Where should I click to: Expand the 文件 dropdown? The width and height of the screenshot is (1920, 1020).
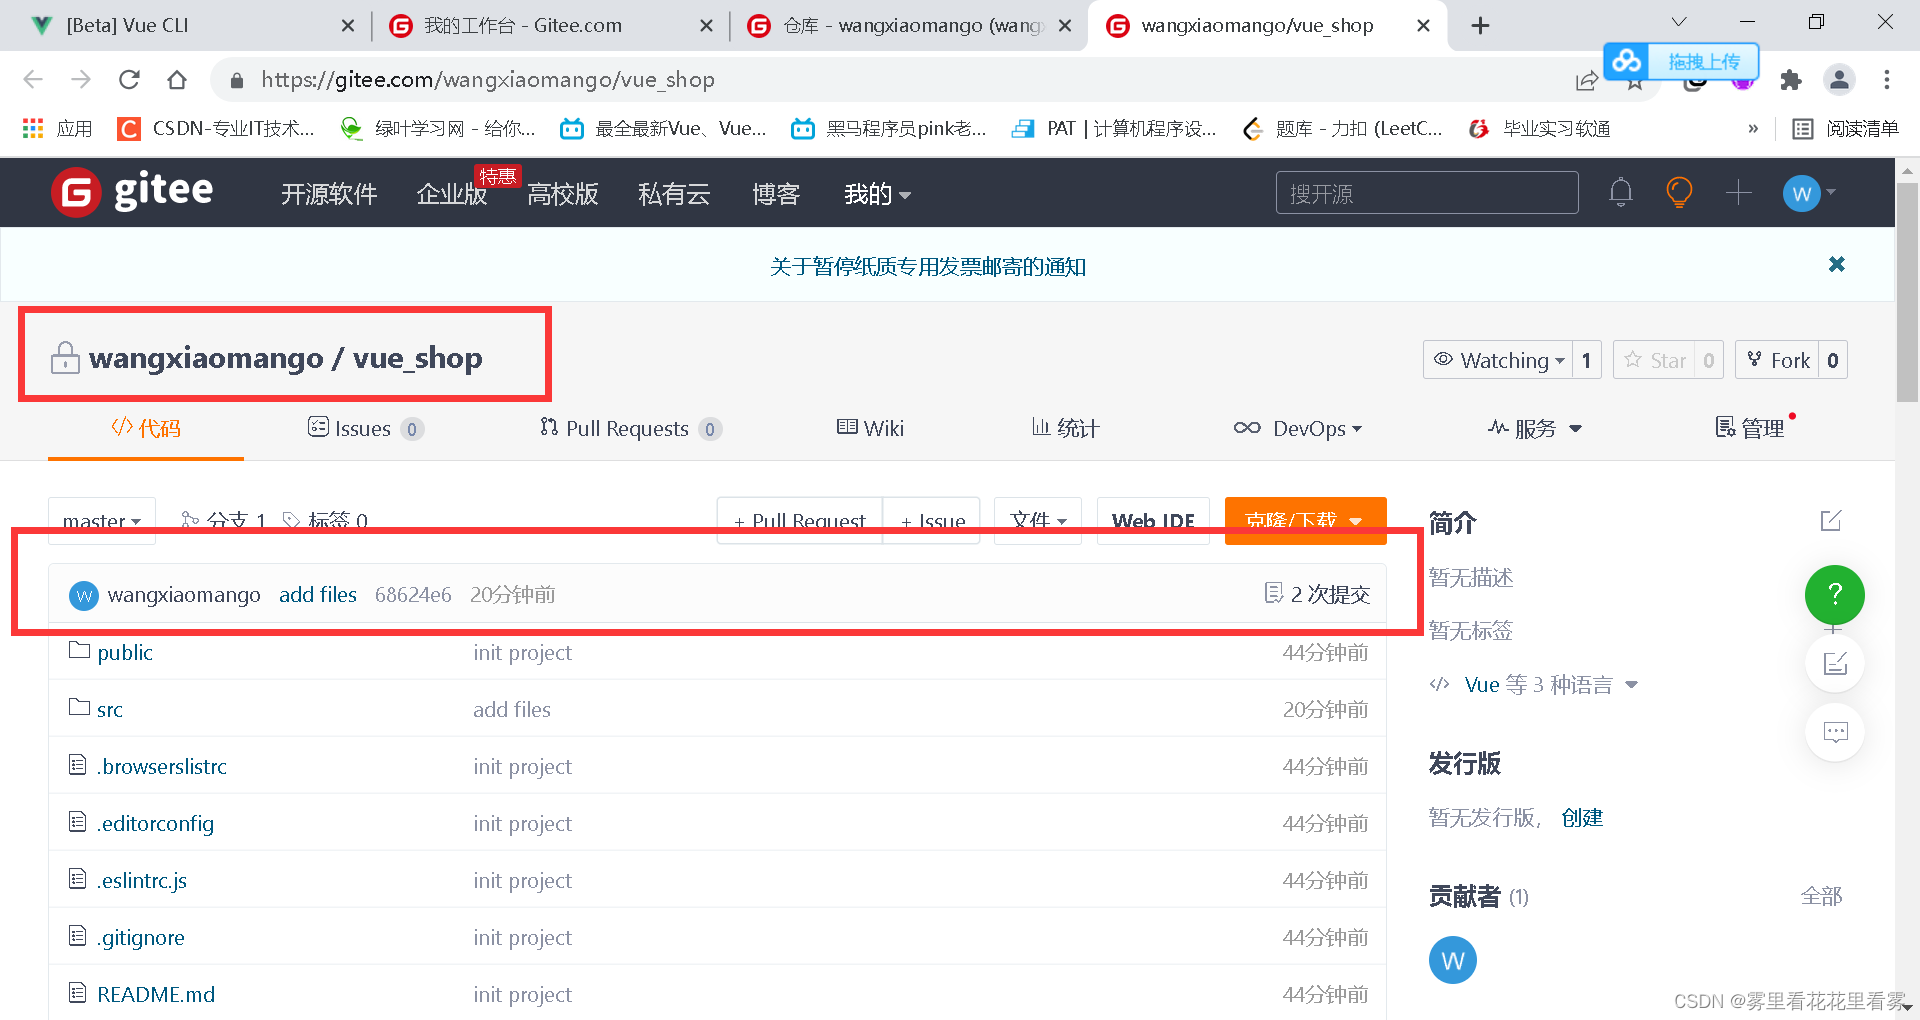1038,521
